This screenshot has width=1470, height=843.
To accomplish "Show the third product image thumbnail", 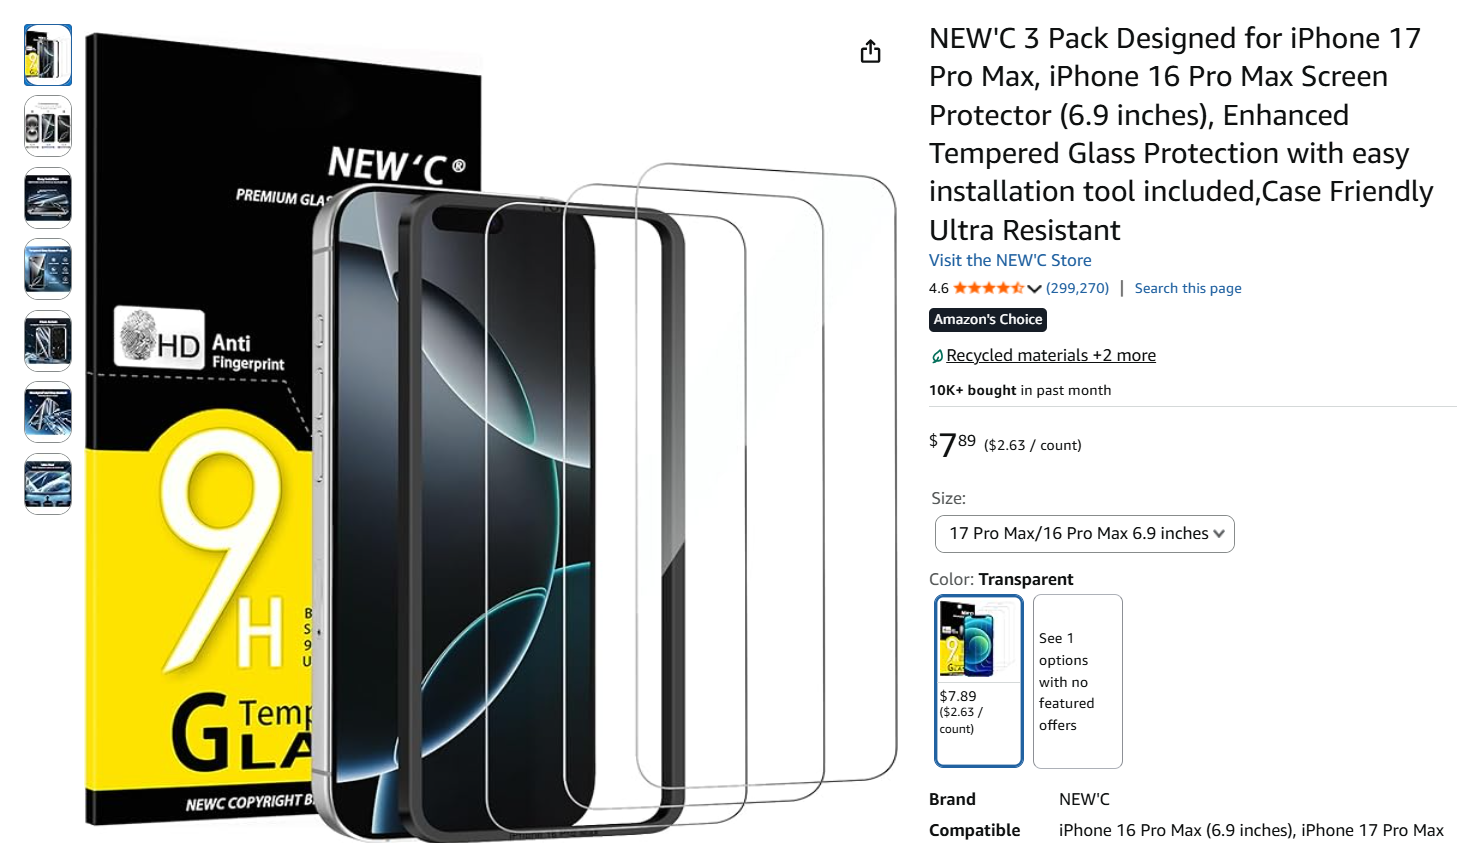I will click(48, 198).
